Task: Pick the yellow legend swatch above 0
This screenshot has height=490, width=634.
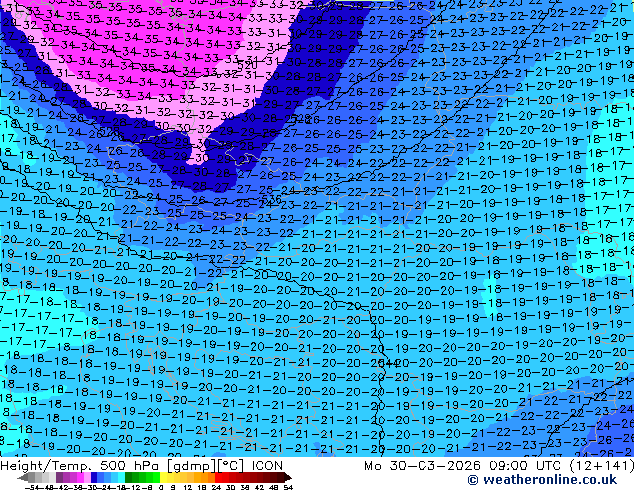Action: pos(163,477)
